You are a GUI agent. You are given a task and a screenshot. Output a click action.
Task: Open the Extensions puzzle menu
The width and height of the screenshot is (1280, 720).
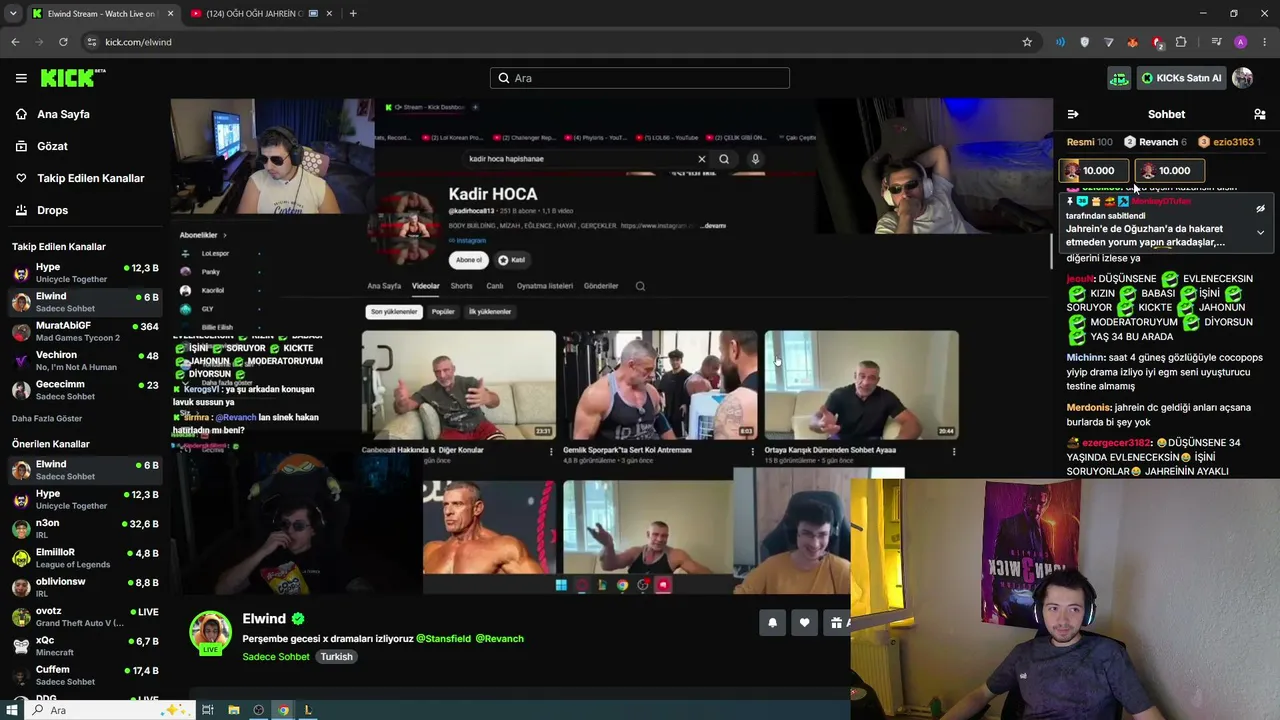coord(1181,42)
